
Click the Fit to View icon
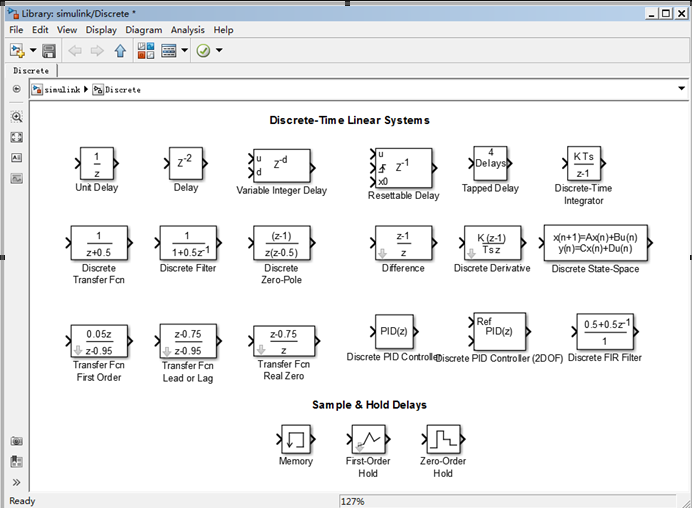coord(16,137)
